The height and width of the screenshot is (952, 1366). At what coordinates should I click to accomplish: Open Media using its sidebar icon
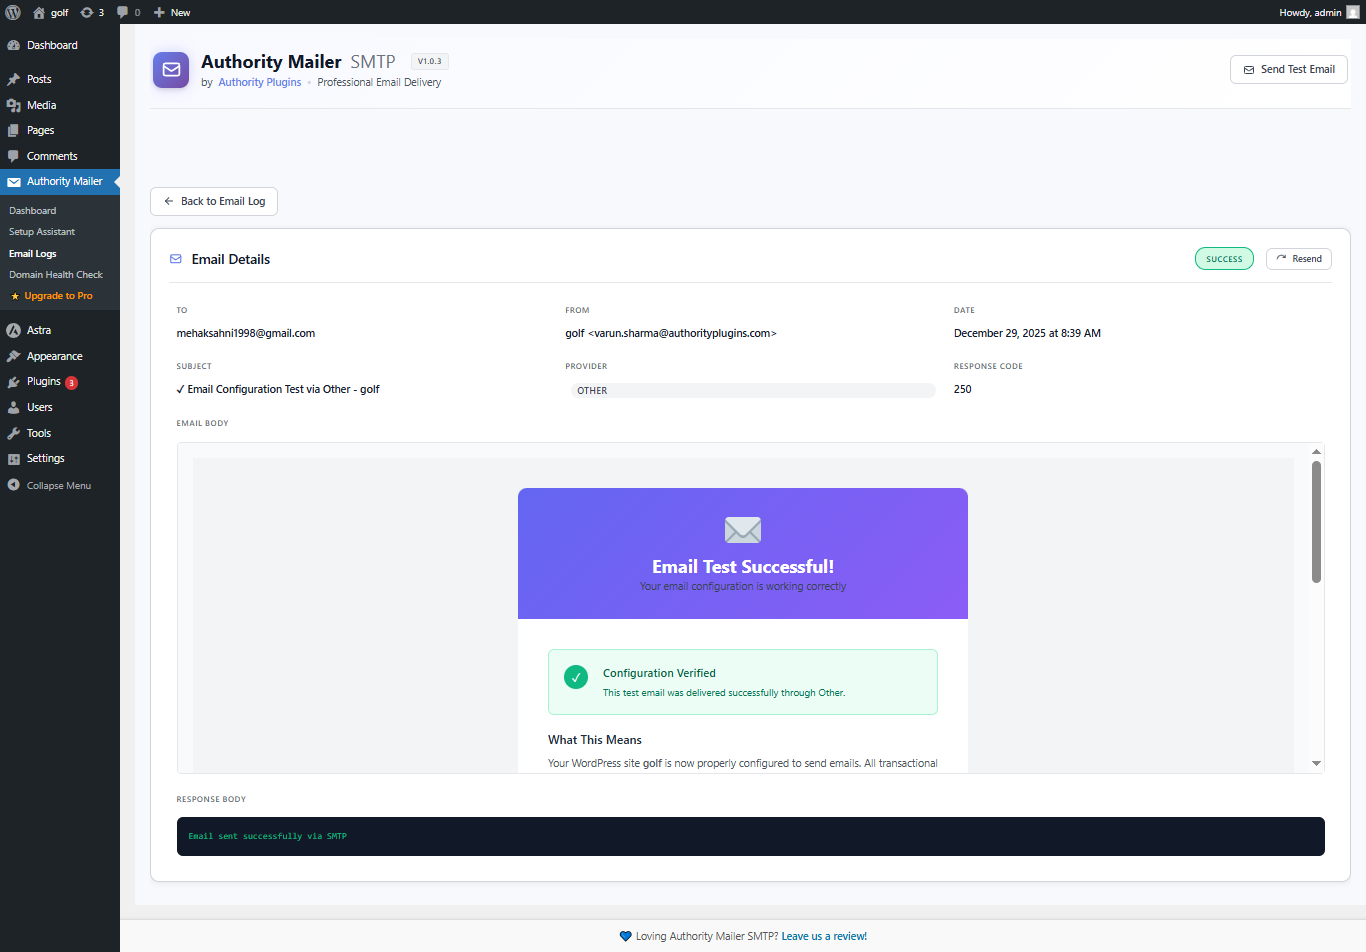13,105
